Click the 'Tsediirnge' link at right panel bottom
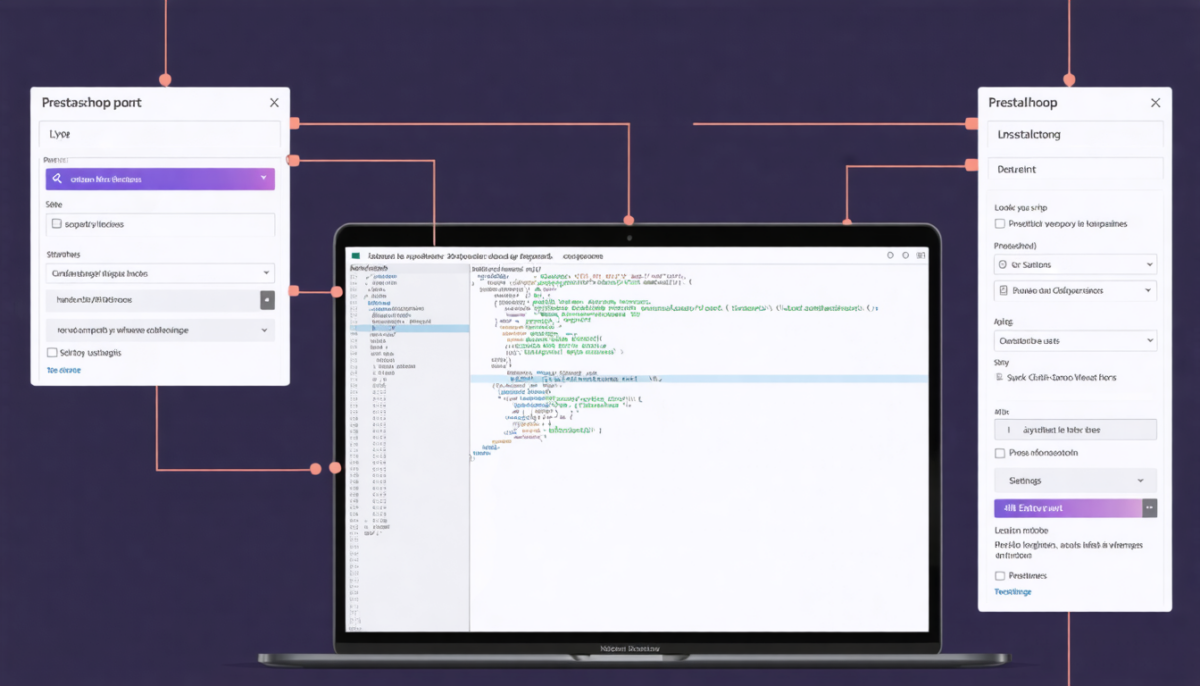Image resolution: width=1200 pixels, height=686 pixels. point(1013,592)
